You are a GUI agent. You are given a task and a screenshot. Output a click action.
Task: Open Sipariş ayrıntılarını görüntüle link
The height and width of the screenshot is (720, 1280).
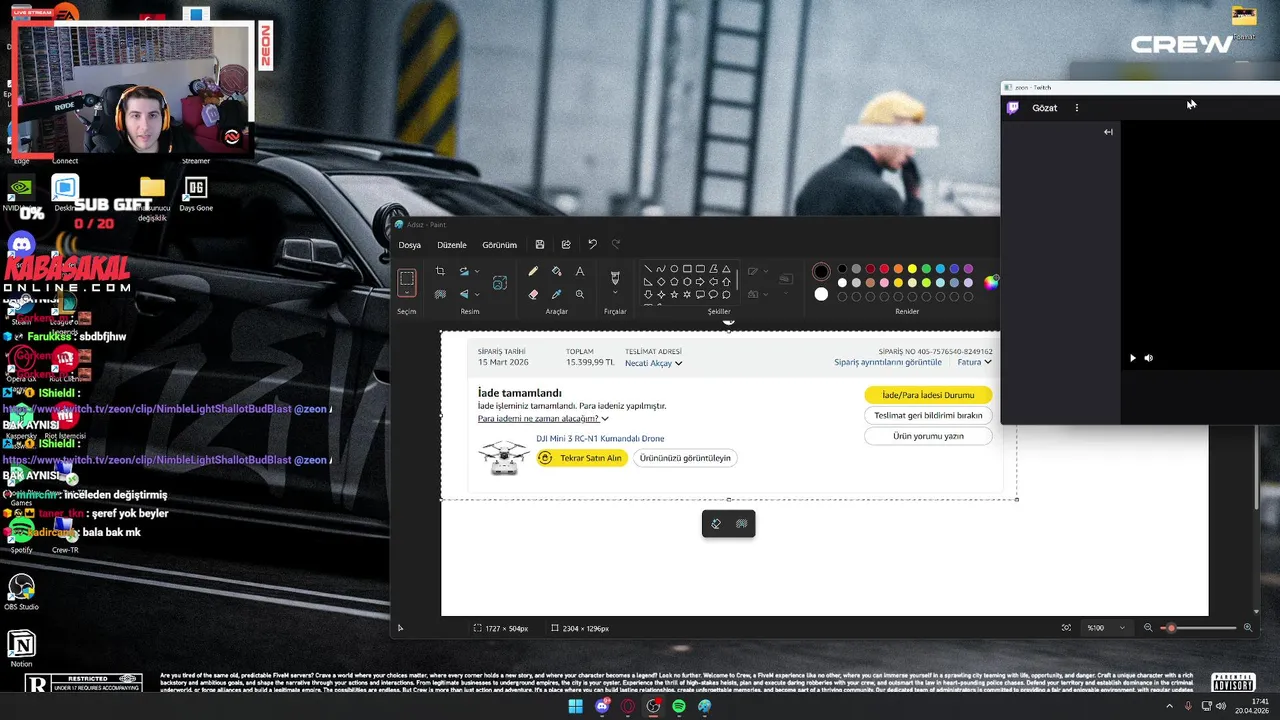tap(888, 362)
